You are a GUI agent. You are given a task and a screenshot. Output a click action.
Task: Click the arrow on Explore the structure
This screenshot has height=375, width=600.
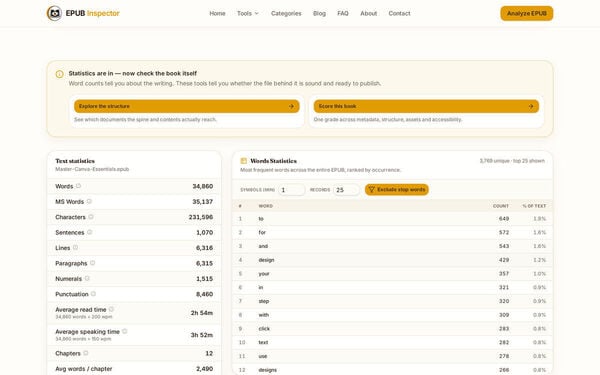291,106
